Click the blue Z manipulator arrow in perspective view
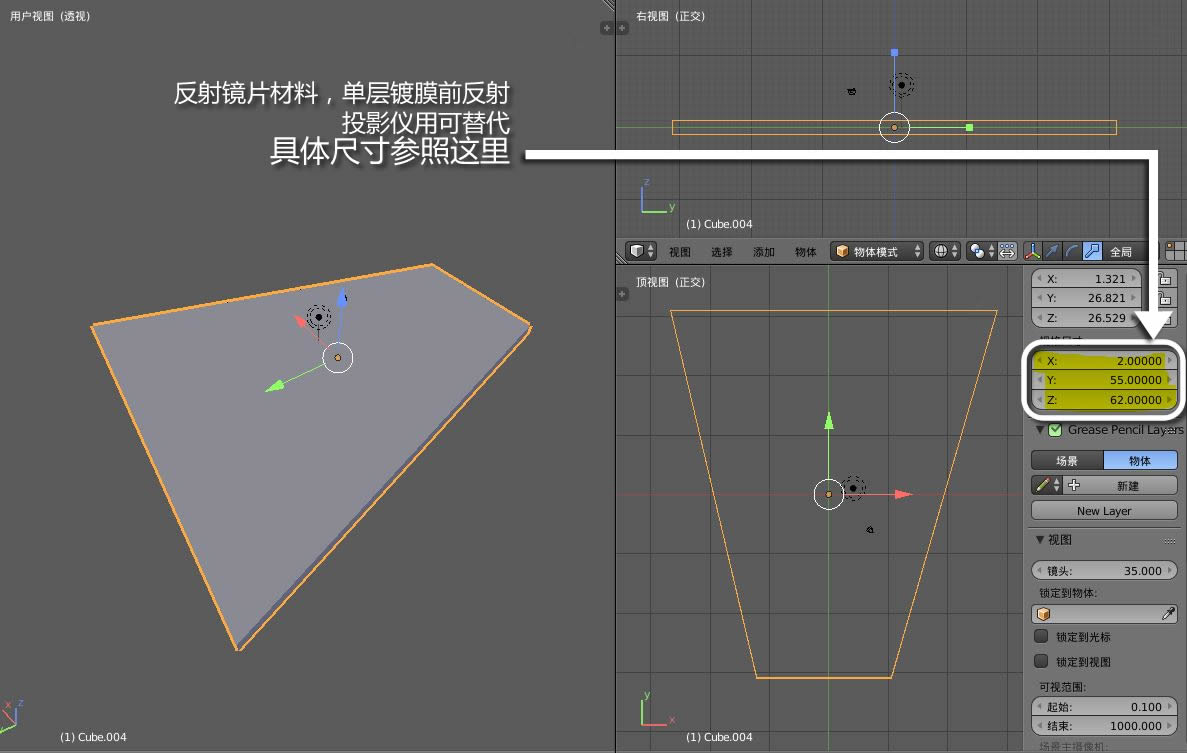The width and height of the screenshot is (1187, 753). (342, 297)
